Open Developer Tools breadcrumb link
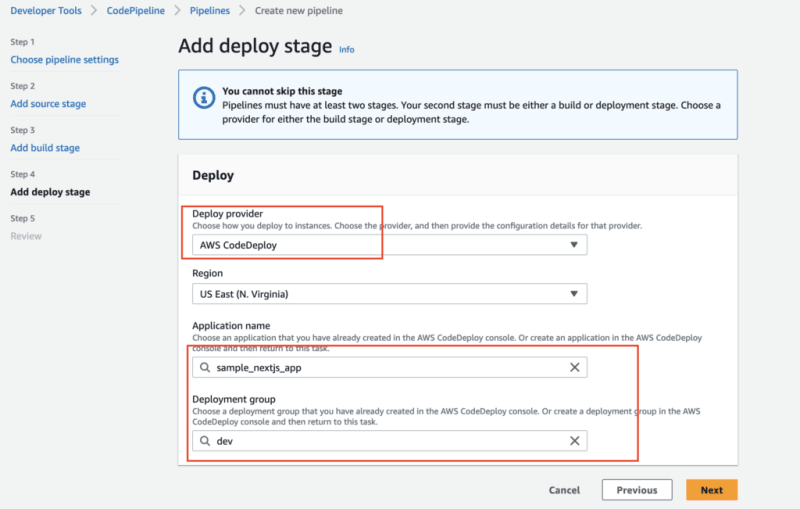Screen dimensions: 800x509 point(46,11)
